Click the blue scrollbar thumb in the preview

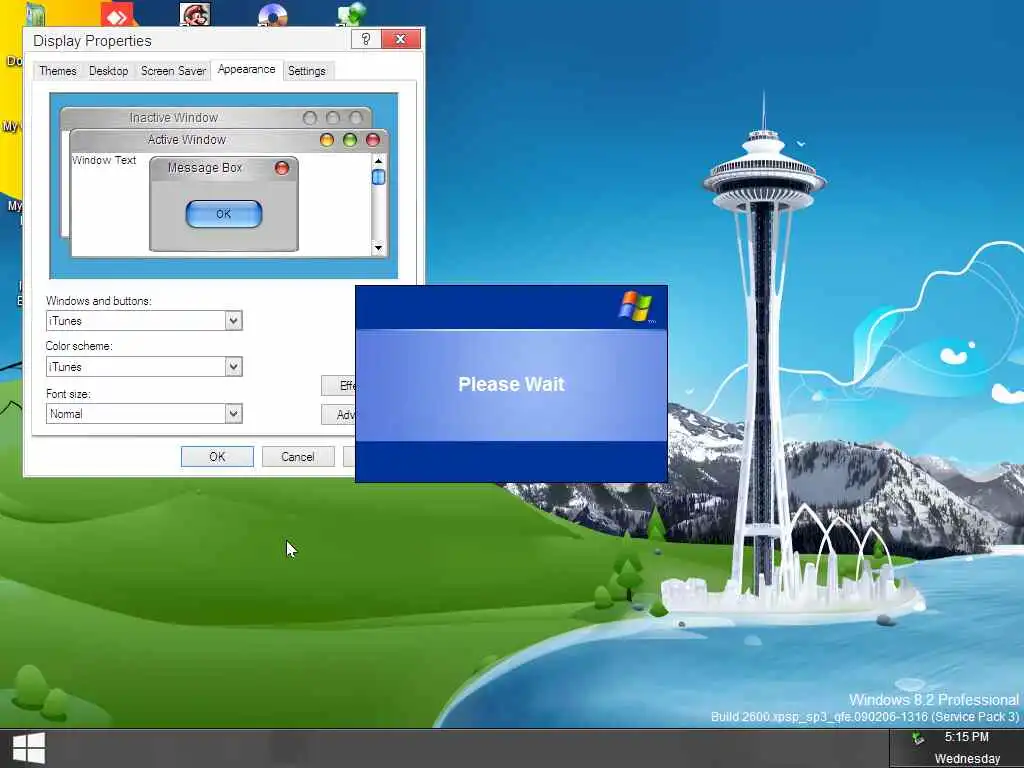[378, 177]
